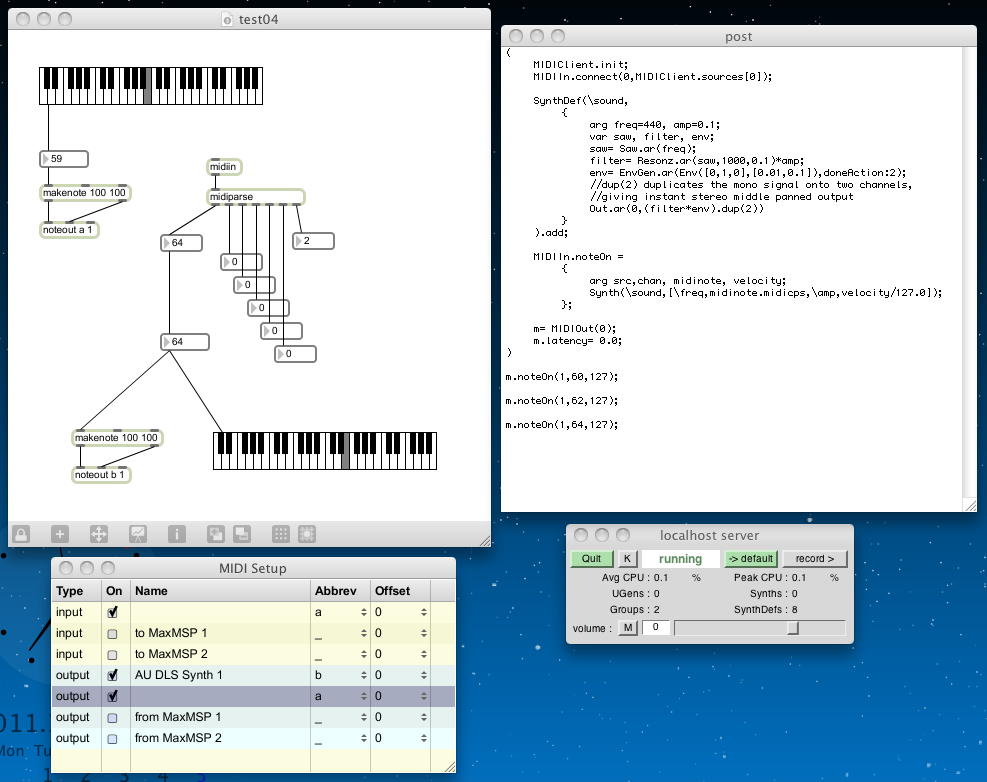Viewport: 987px width, 782px height.
Task: Toggle presentation mode icon in patcher toolbar
Action: (138, 534)
